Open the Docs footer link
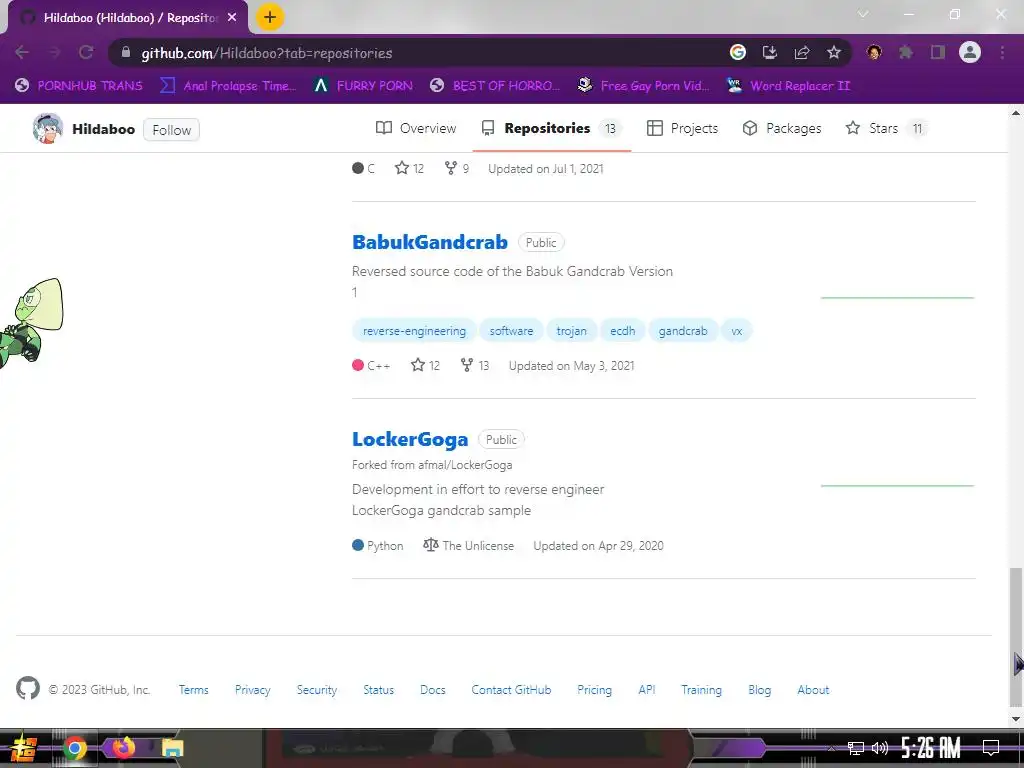 coord(433,690)
